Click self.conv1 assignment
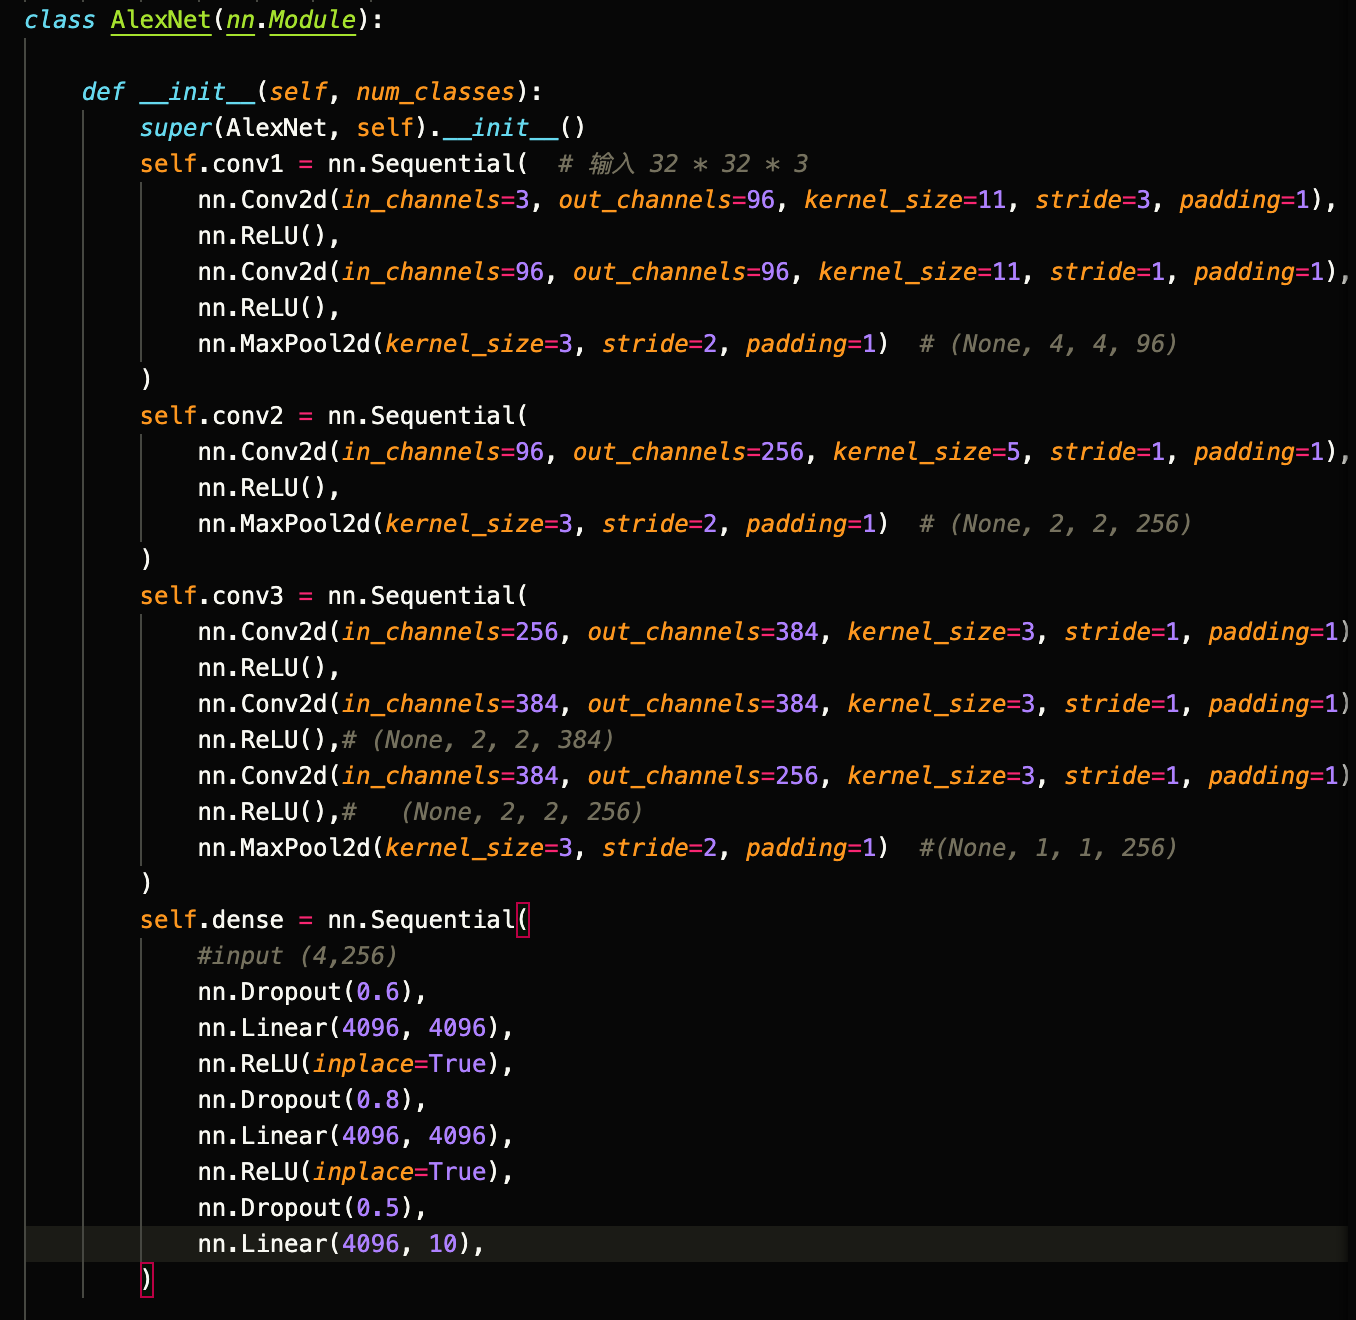 tap(333, 164)
